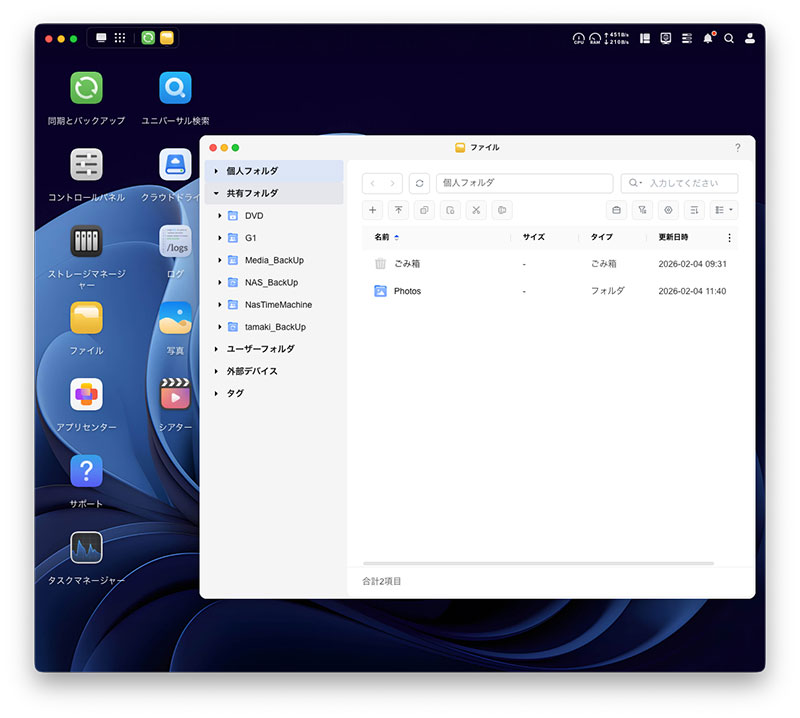Select Media_BackUp folder in sidebar

[x=274, y=260]
